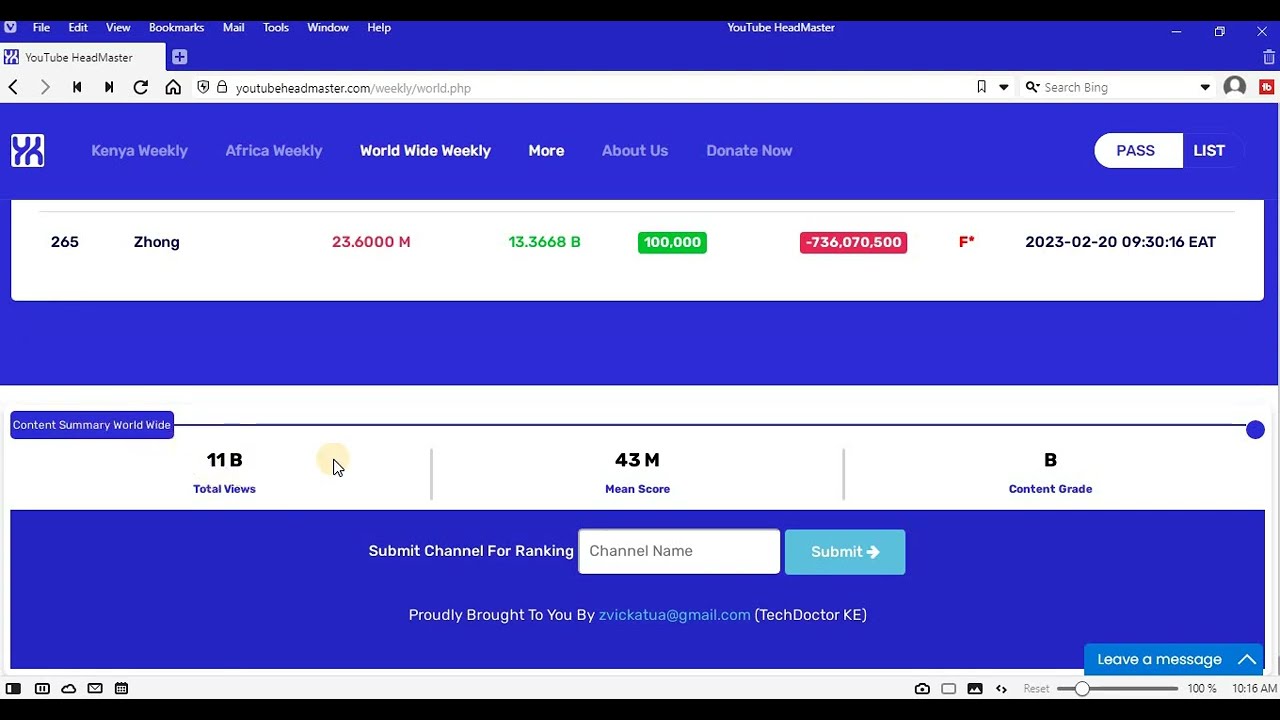The width and height of the screenshot is (1280, 720).
Task: Open the Mail menu
Action: point(233,27)
